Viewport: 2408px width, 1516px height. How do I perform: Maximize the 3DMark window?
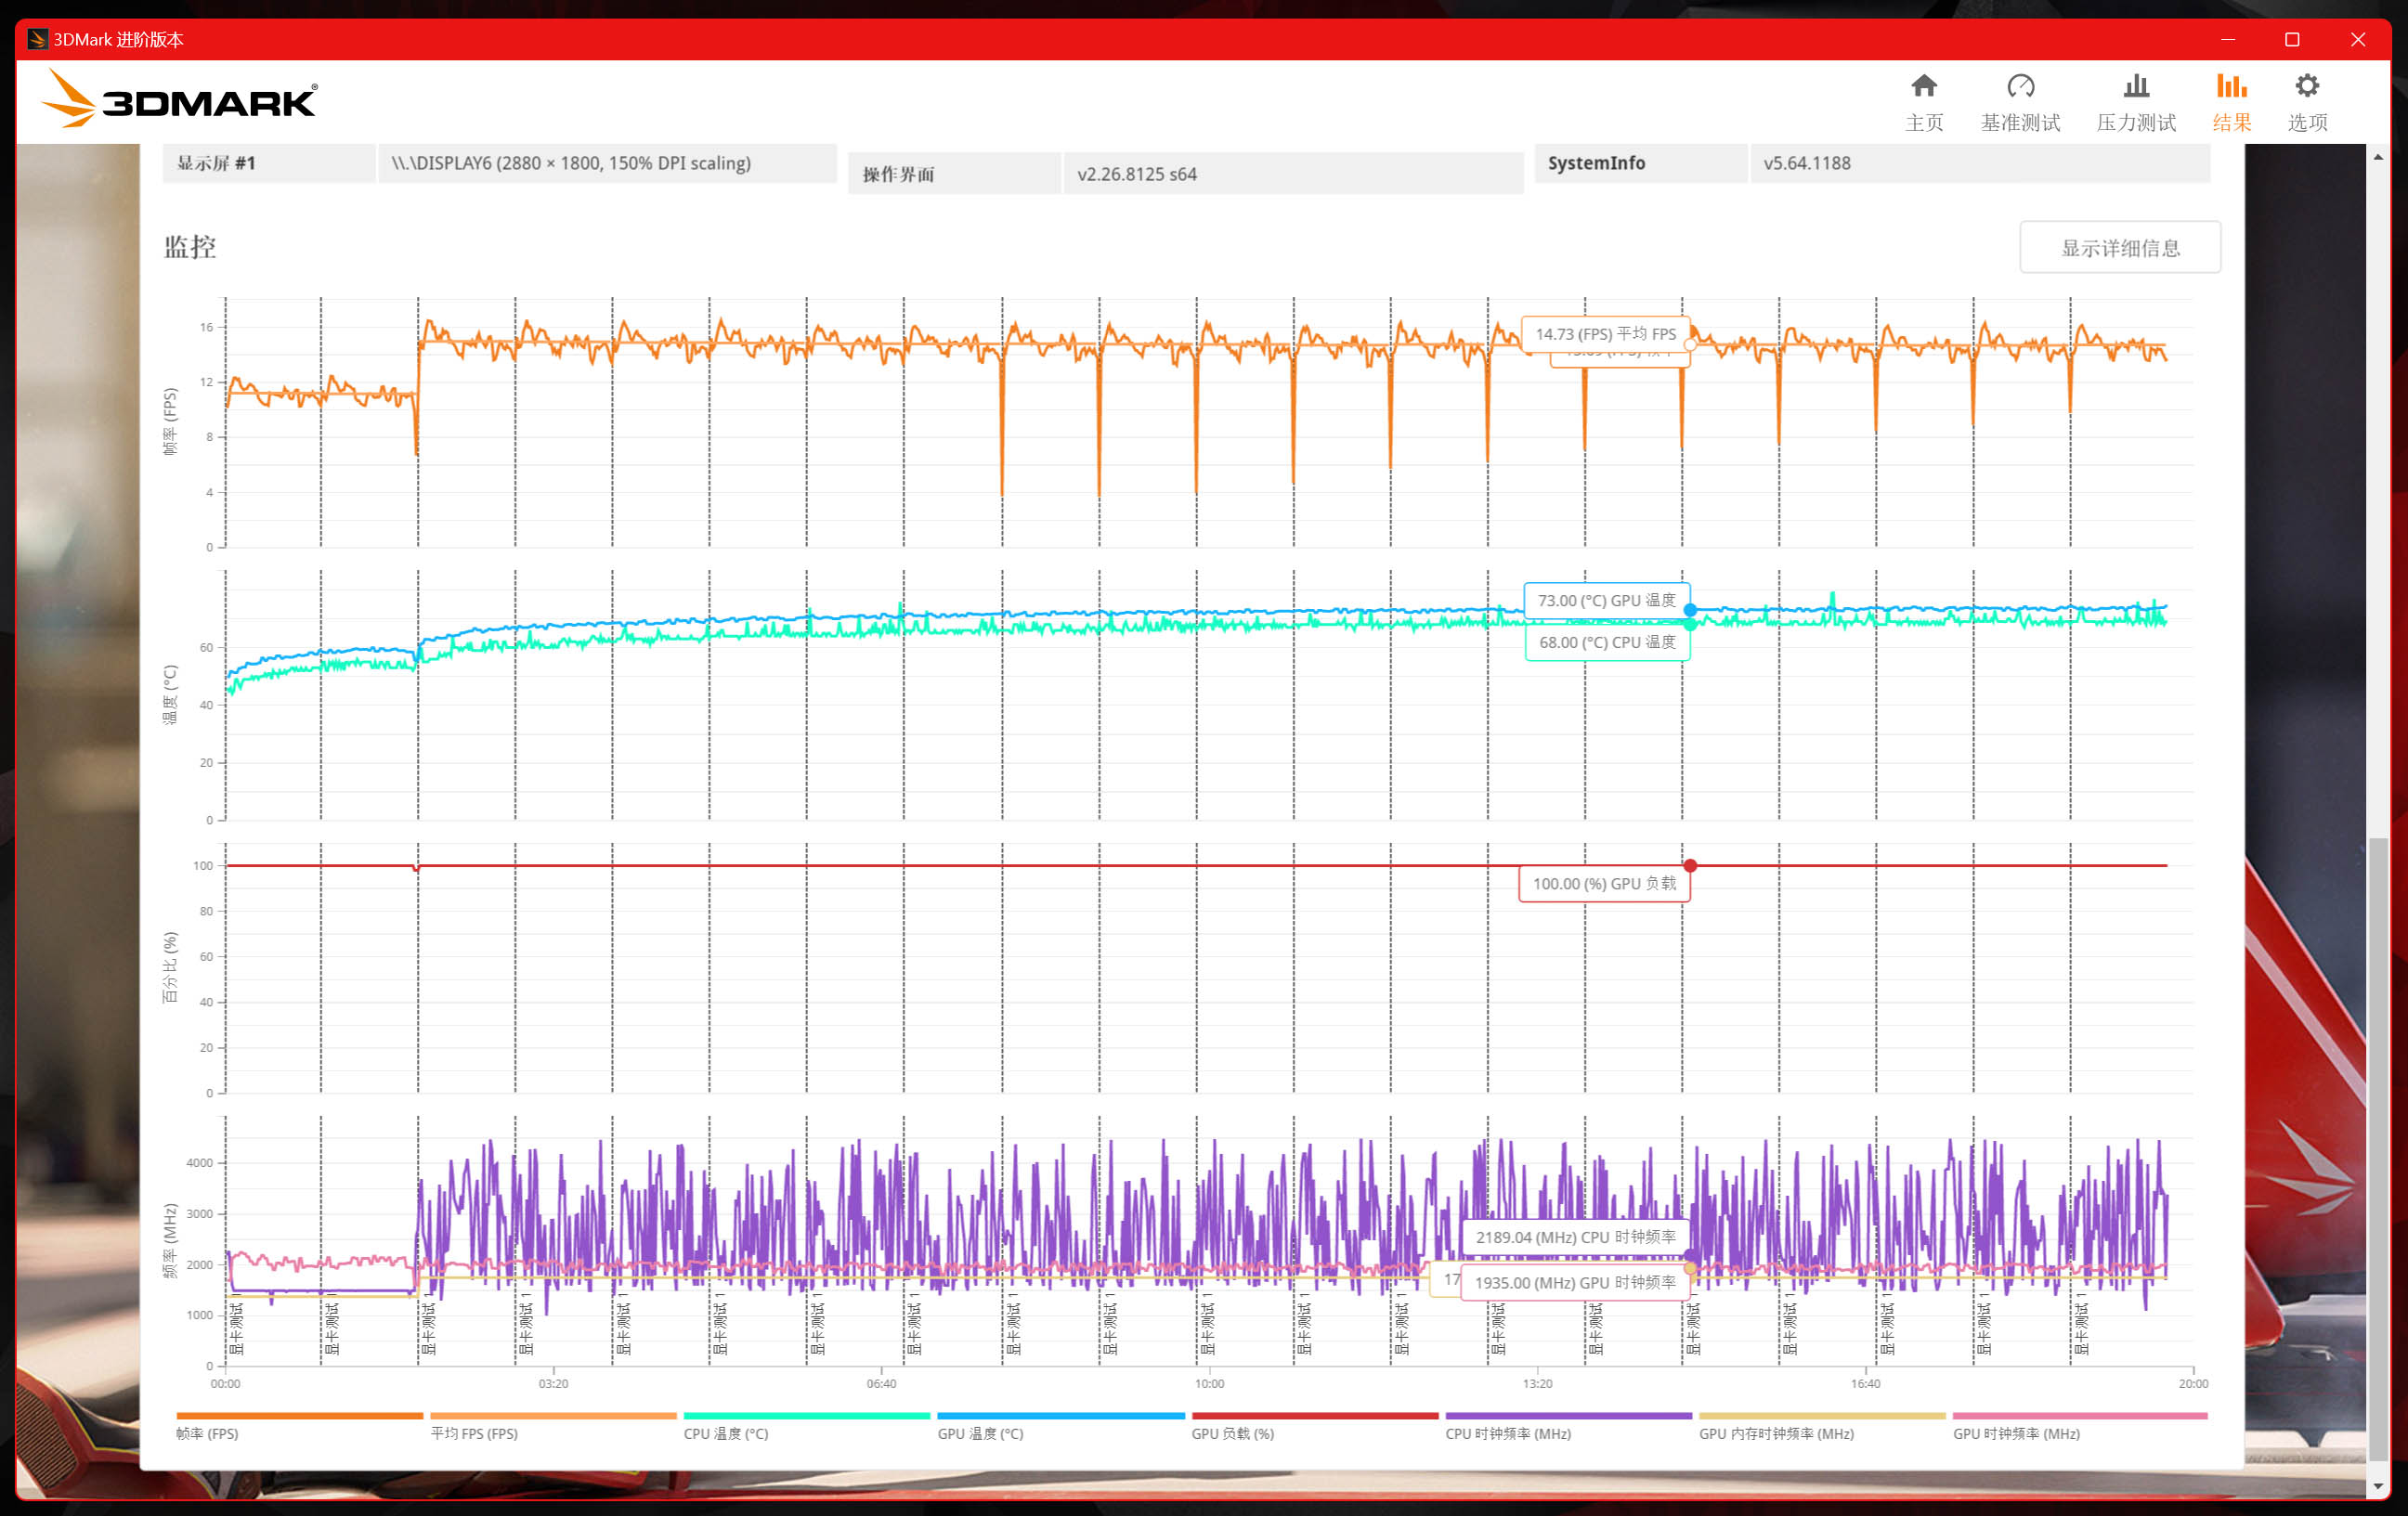(2292, 39)
